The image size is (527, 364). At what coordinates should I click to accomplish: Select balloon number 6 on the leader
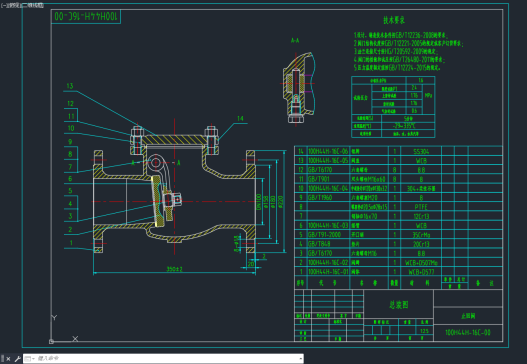(x=70, y=178)
